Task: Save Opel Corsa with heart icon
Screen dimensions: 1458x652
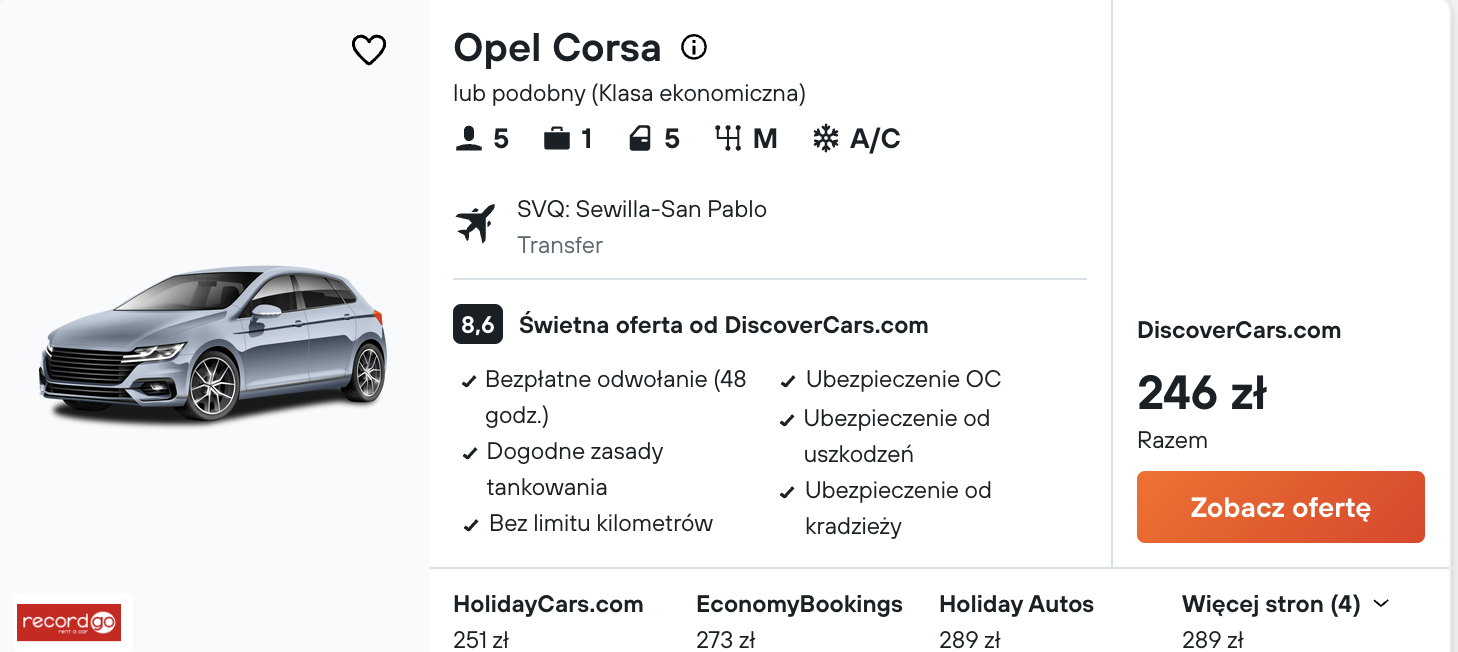Action: [369, 50]
